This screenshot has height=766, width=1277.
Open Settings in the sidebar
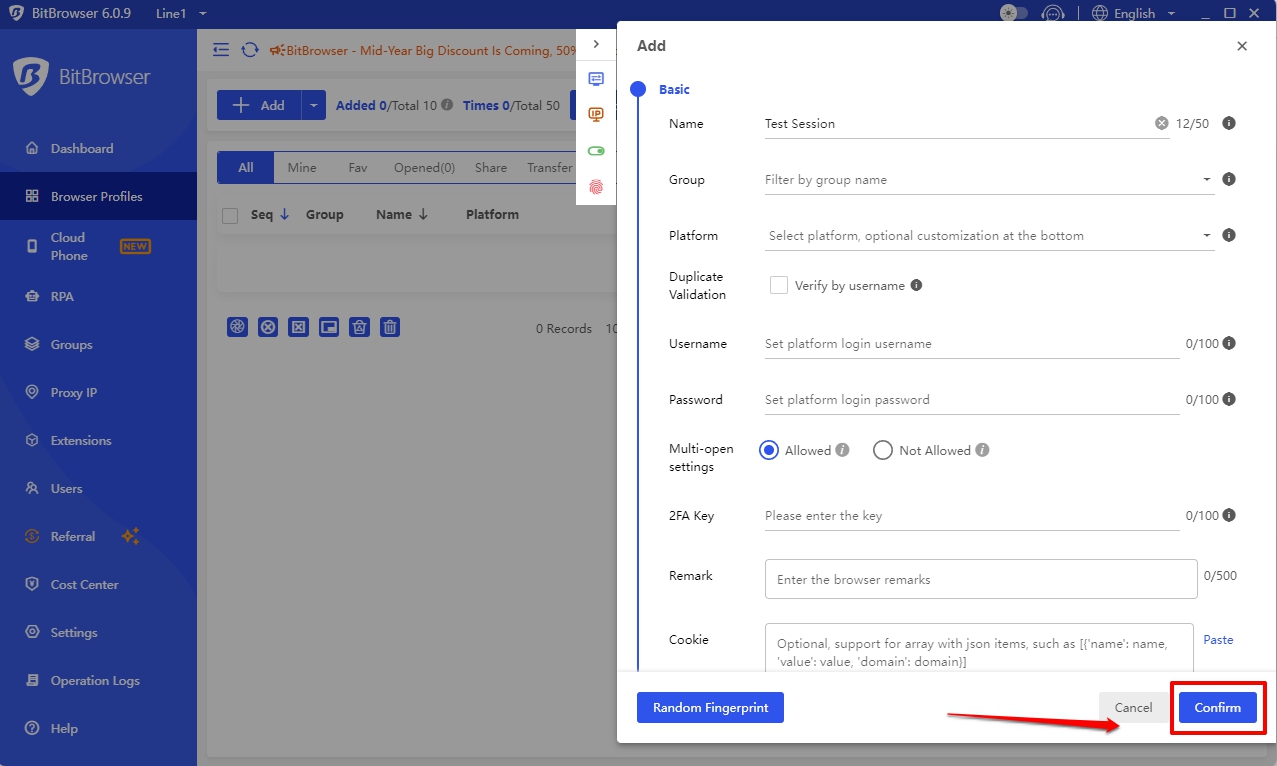click(x=98, y=632)
